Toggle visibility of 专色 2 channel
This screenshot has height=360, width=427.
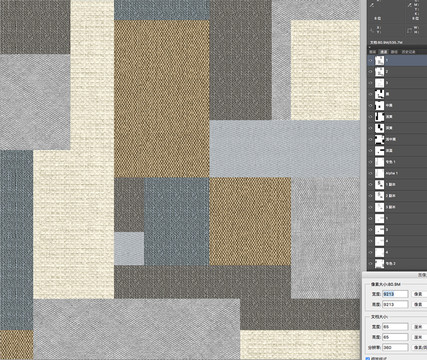[x=371, y=264]
